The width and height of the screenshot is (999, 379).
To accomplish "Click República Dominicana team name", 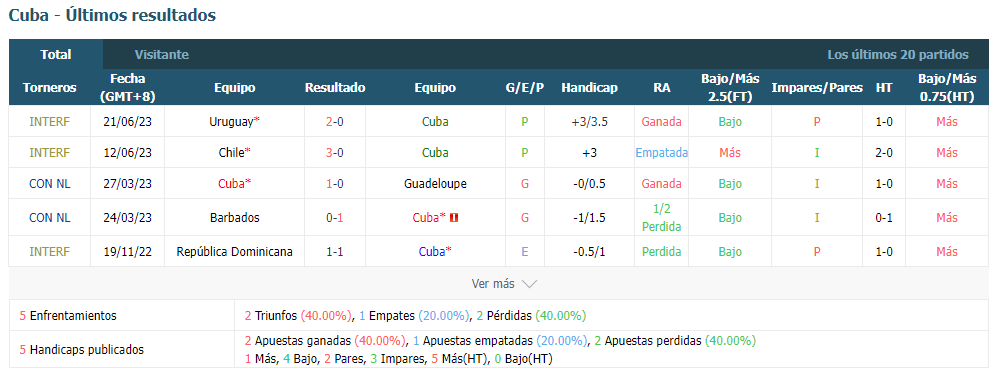I will click(x=234, y=252).
